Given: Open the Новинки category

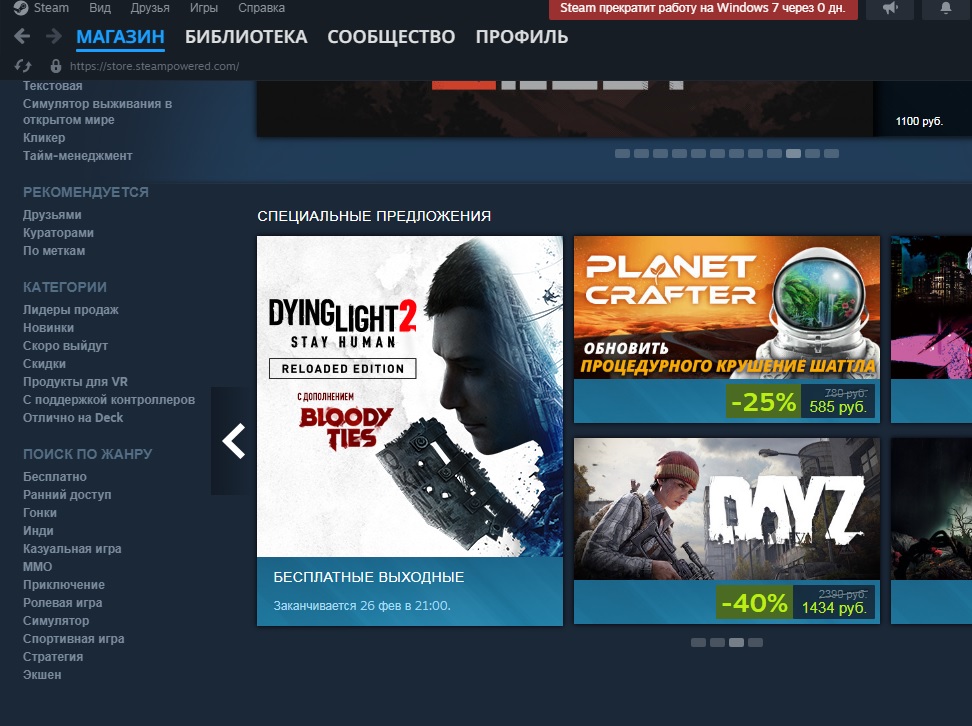Looking at the screenshot, I should pos(48,327).
